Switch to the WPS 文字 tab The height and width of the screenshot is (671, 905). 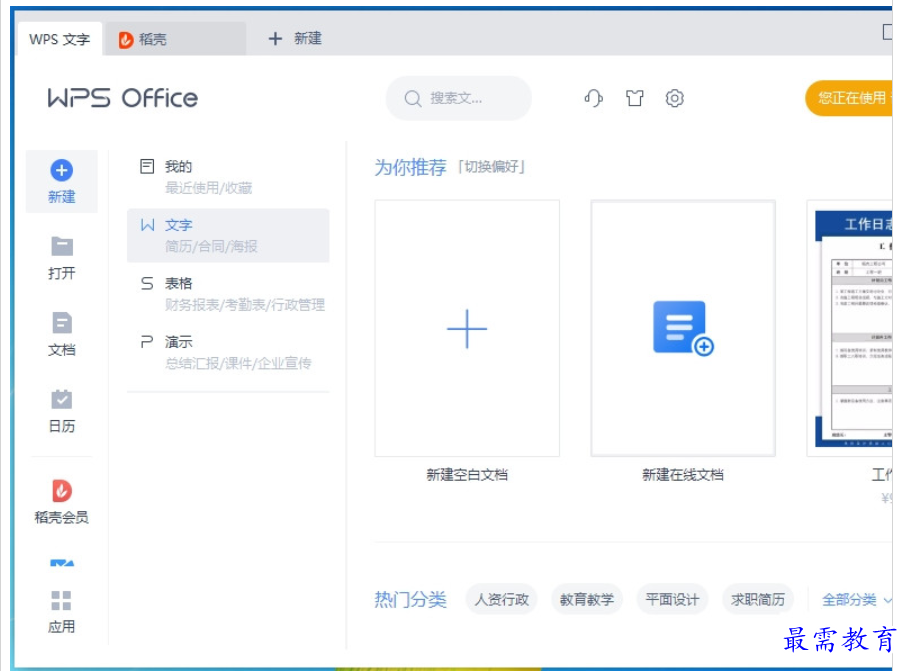coord(60,39)
